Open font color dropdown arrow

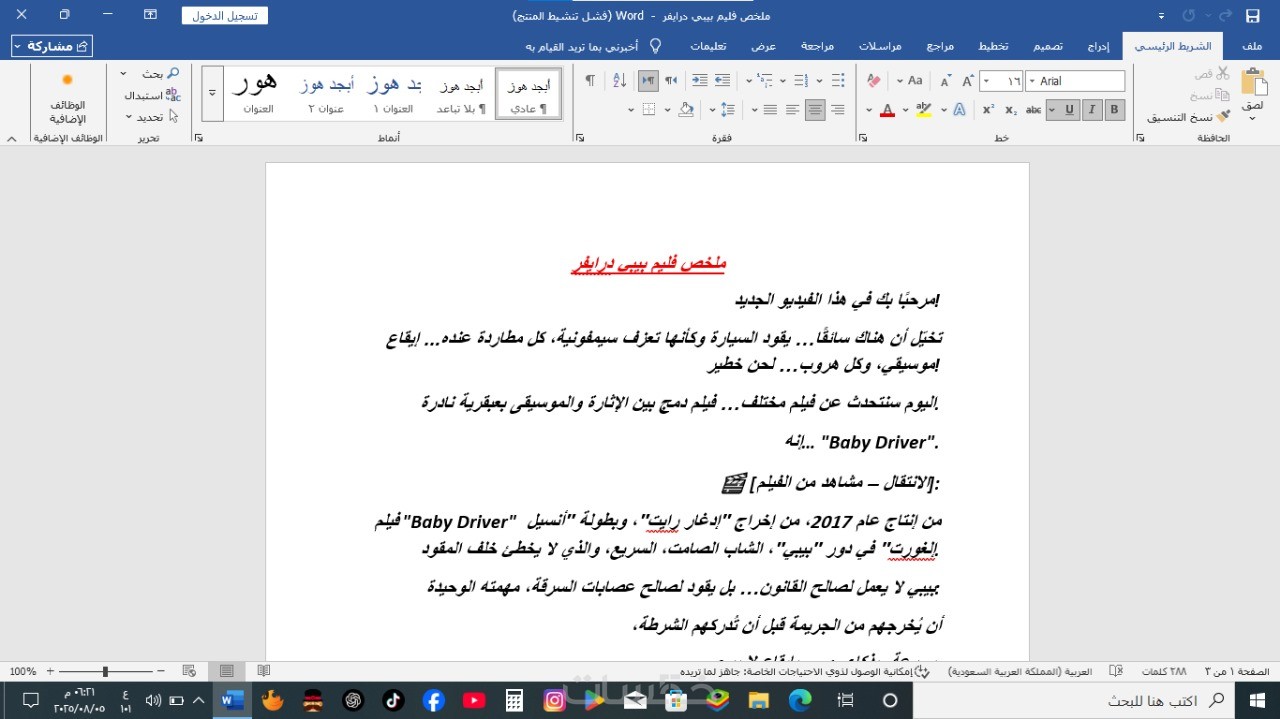click(x=869, y=110)
